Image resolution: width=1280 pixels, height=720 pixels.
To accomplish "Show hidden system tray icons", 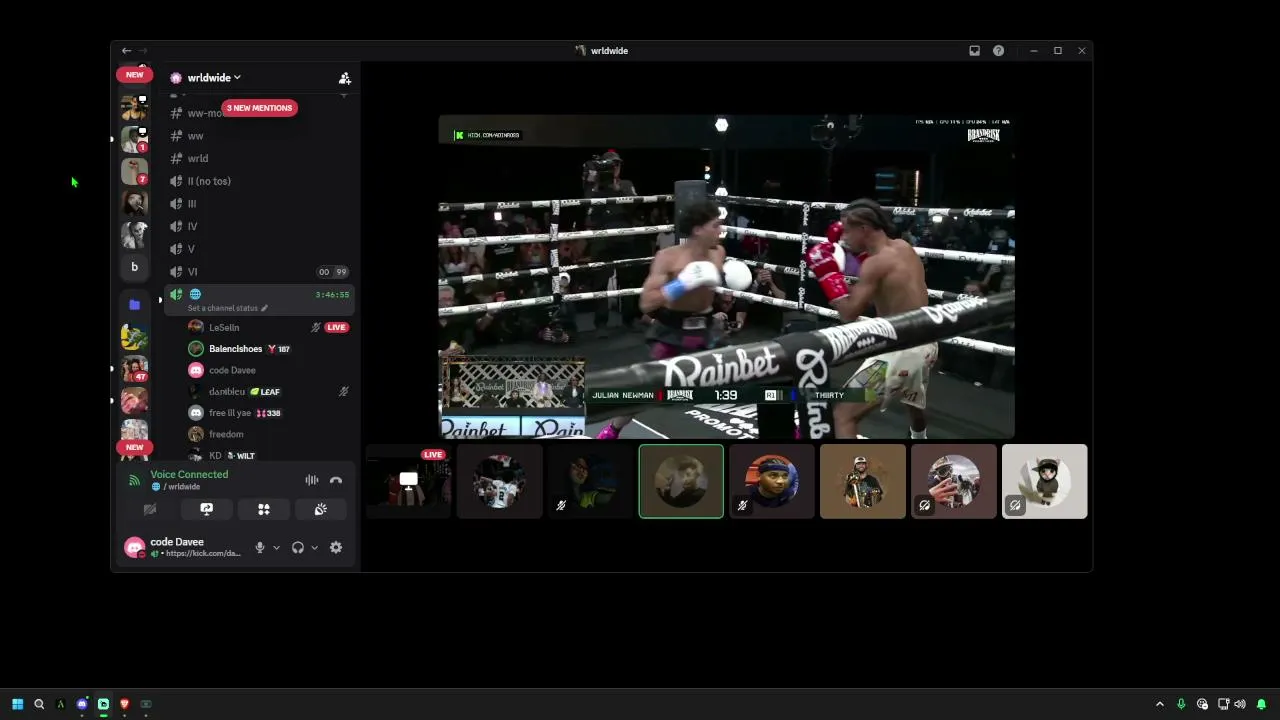I will coord(1160,704).
